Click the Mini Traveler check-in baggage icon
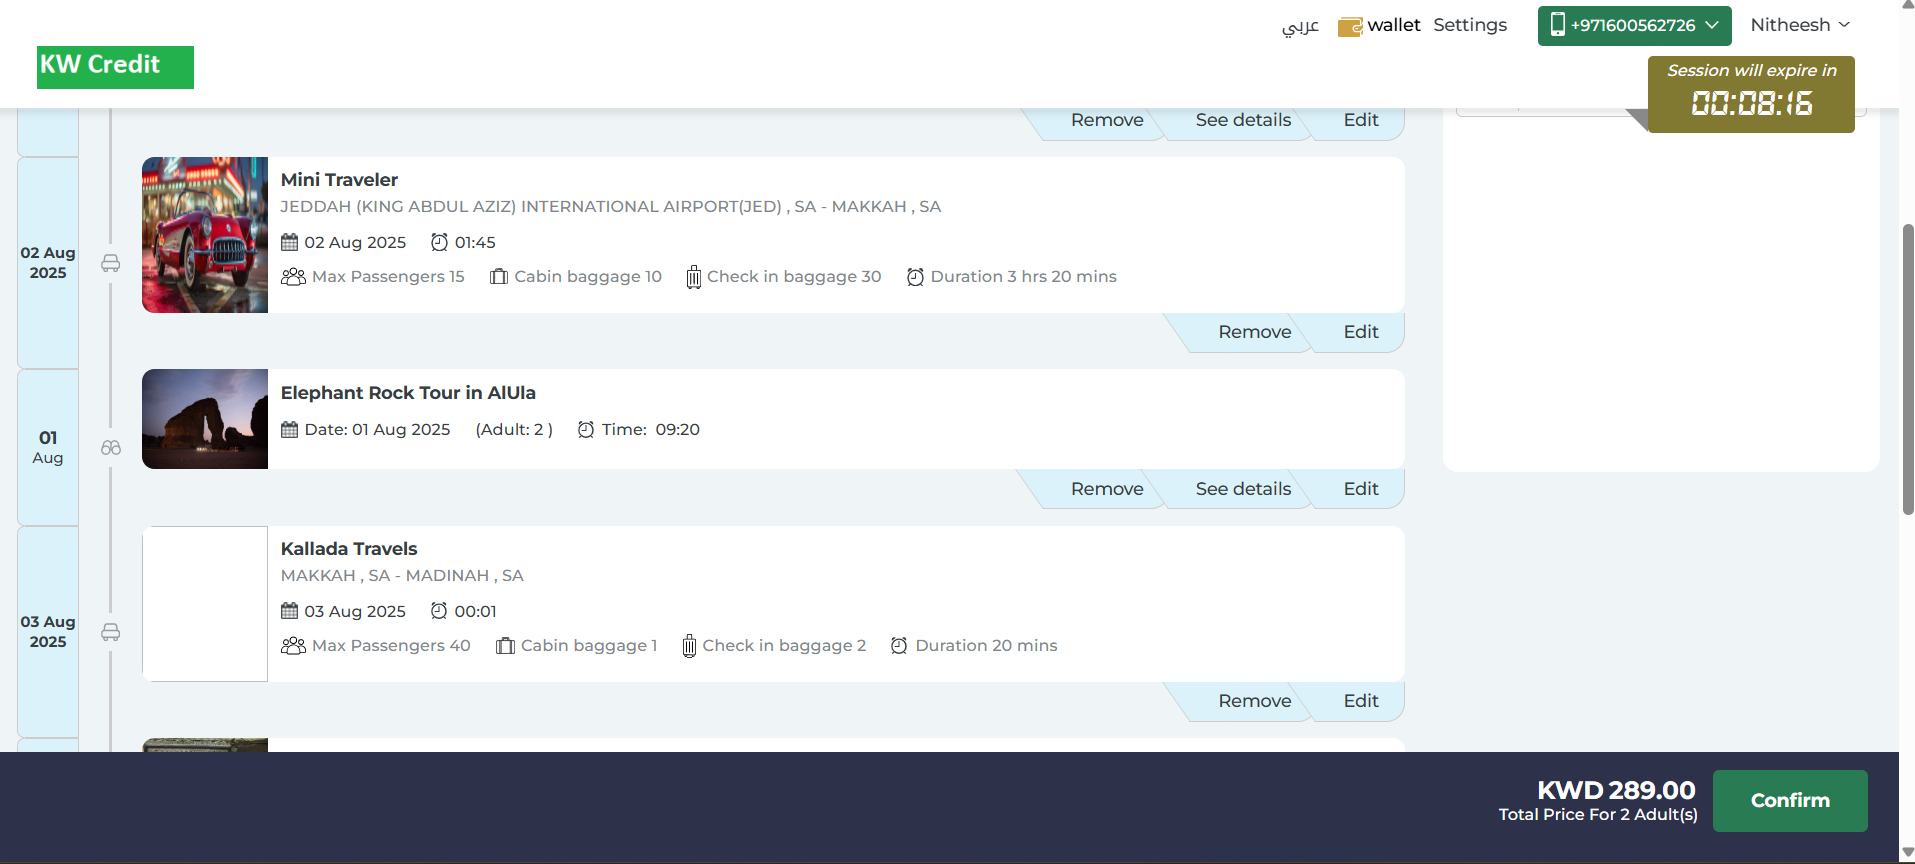Viewport: 1915px width, 864px height. (x=693, y=277)
